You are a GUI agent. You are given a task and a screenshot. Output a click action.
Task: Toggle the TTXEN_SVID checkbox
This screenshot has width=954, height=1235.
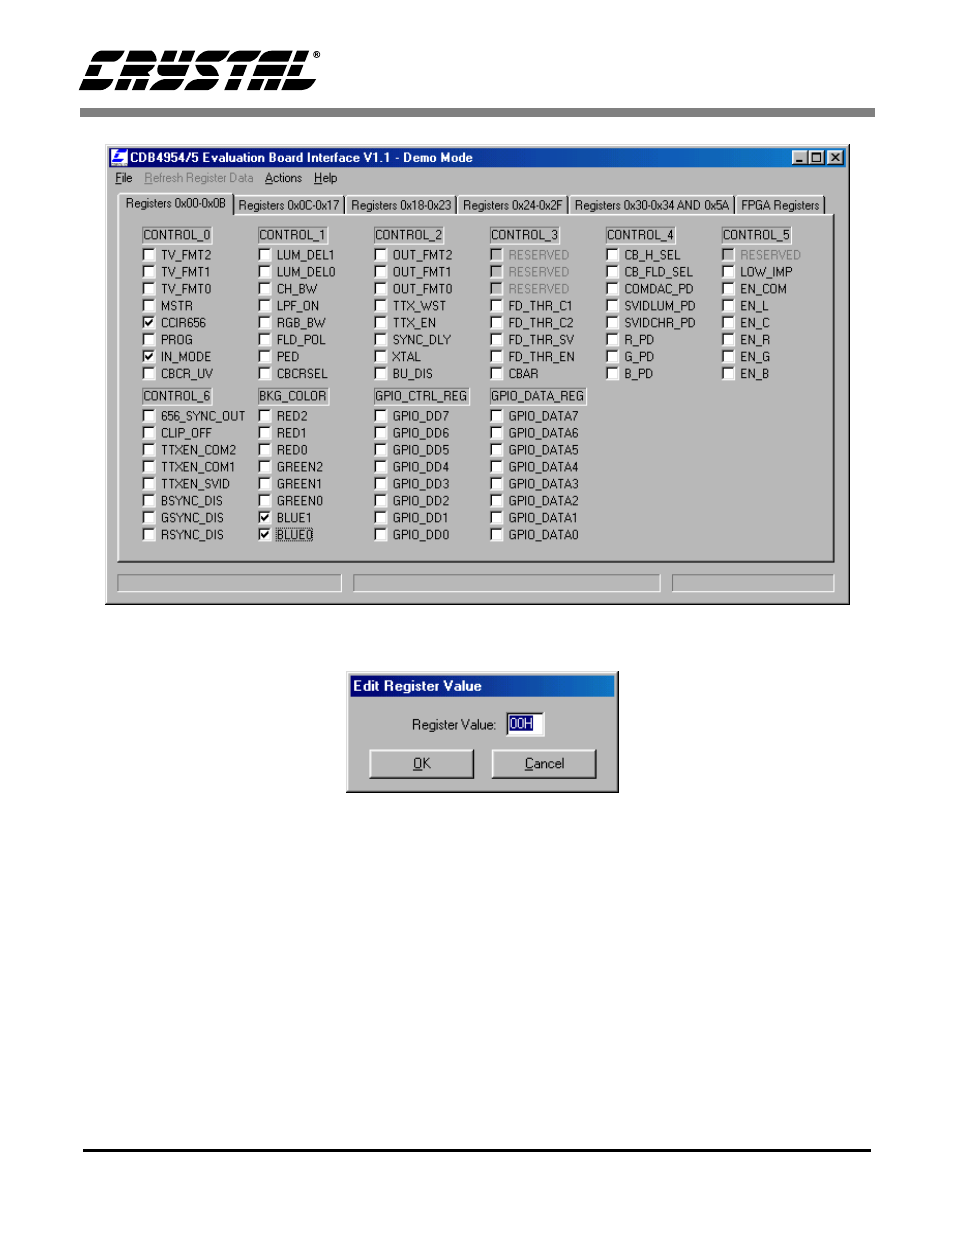(x=149, y=484)
